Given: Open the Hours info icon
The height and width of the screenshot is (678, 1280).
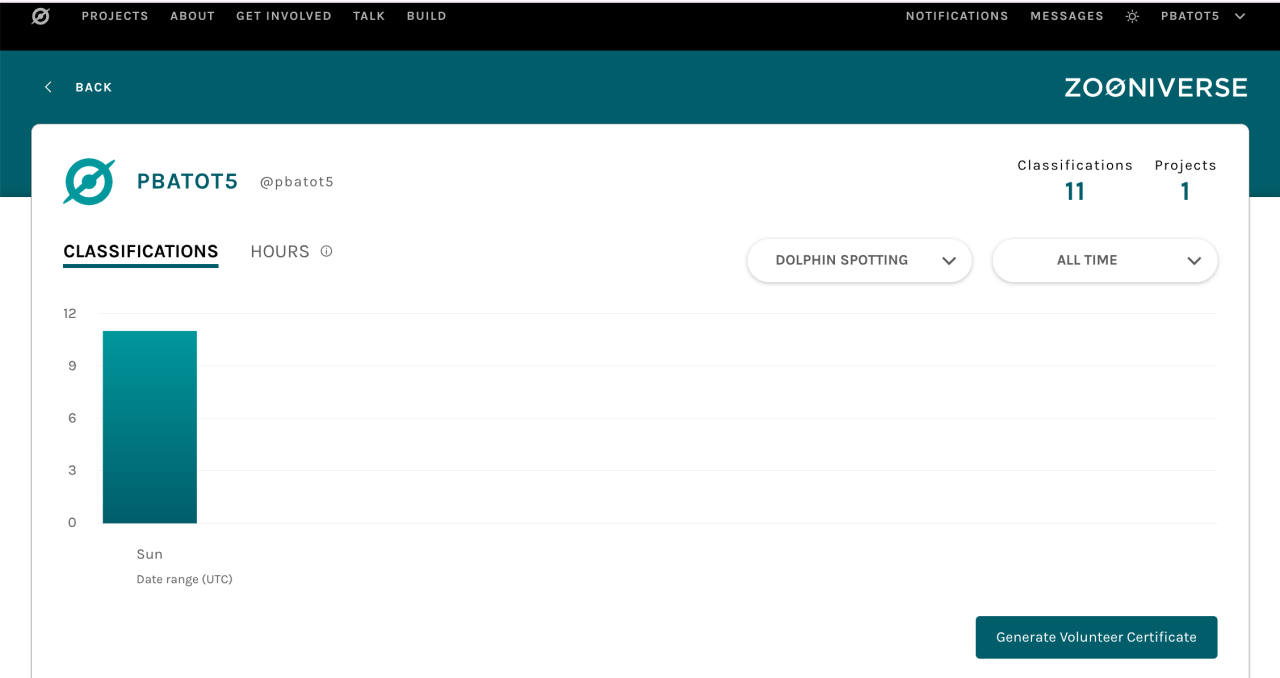Looking at the screenshot, I should click(326, 251).
